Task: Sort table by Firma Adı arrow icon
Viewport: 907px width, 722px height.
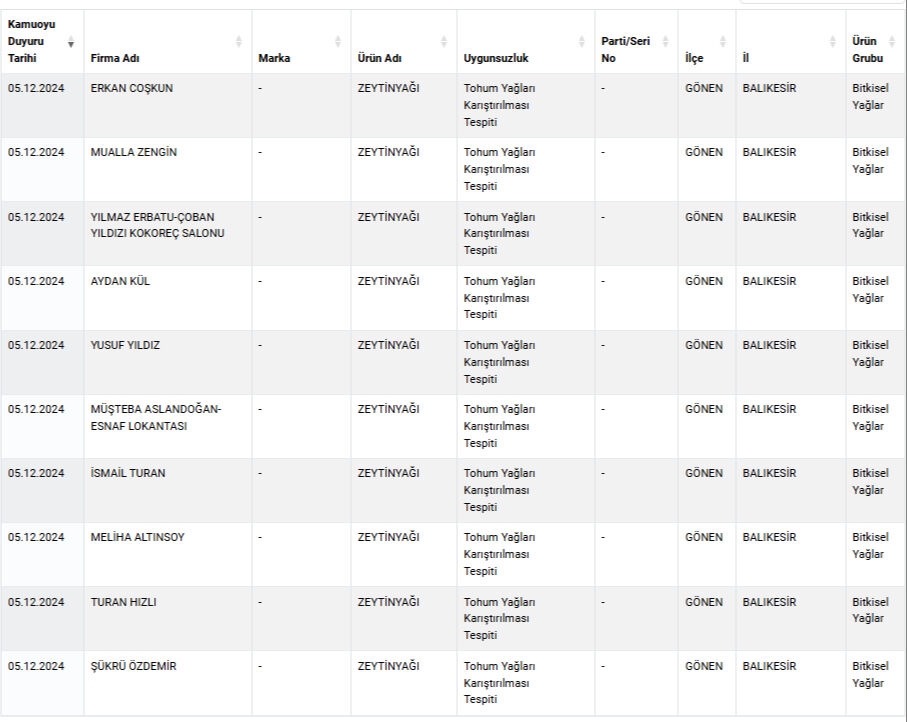Action: [238, 42]
